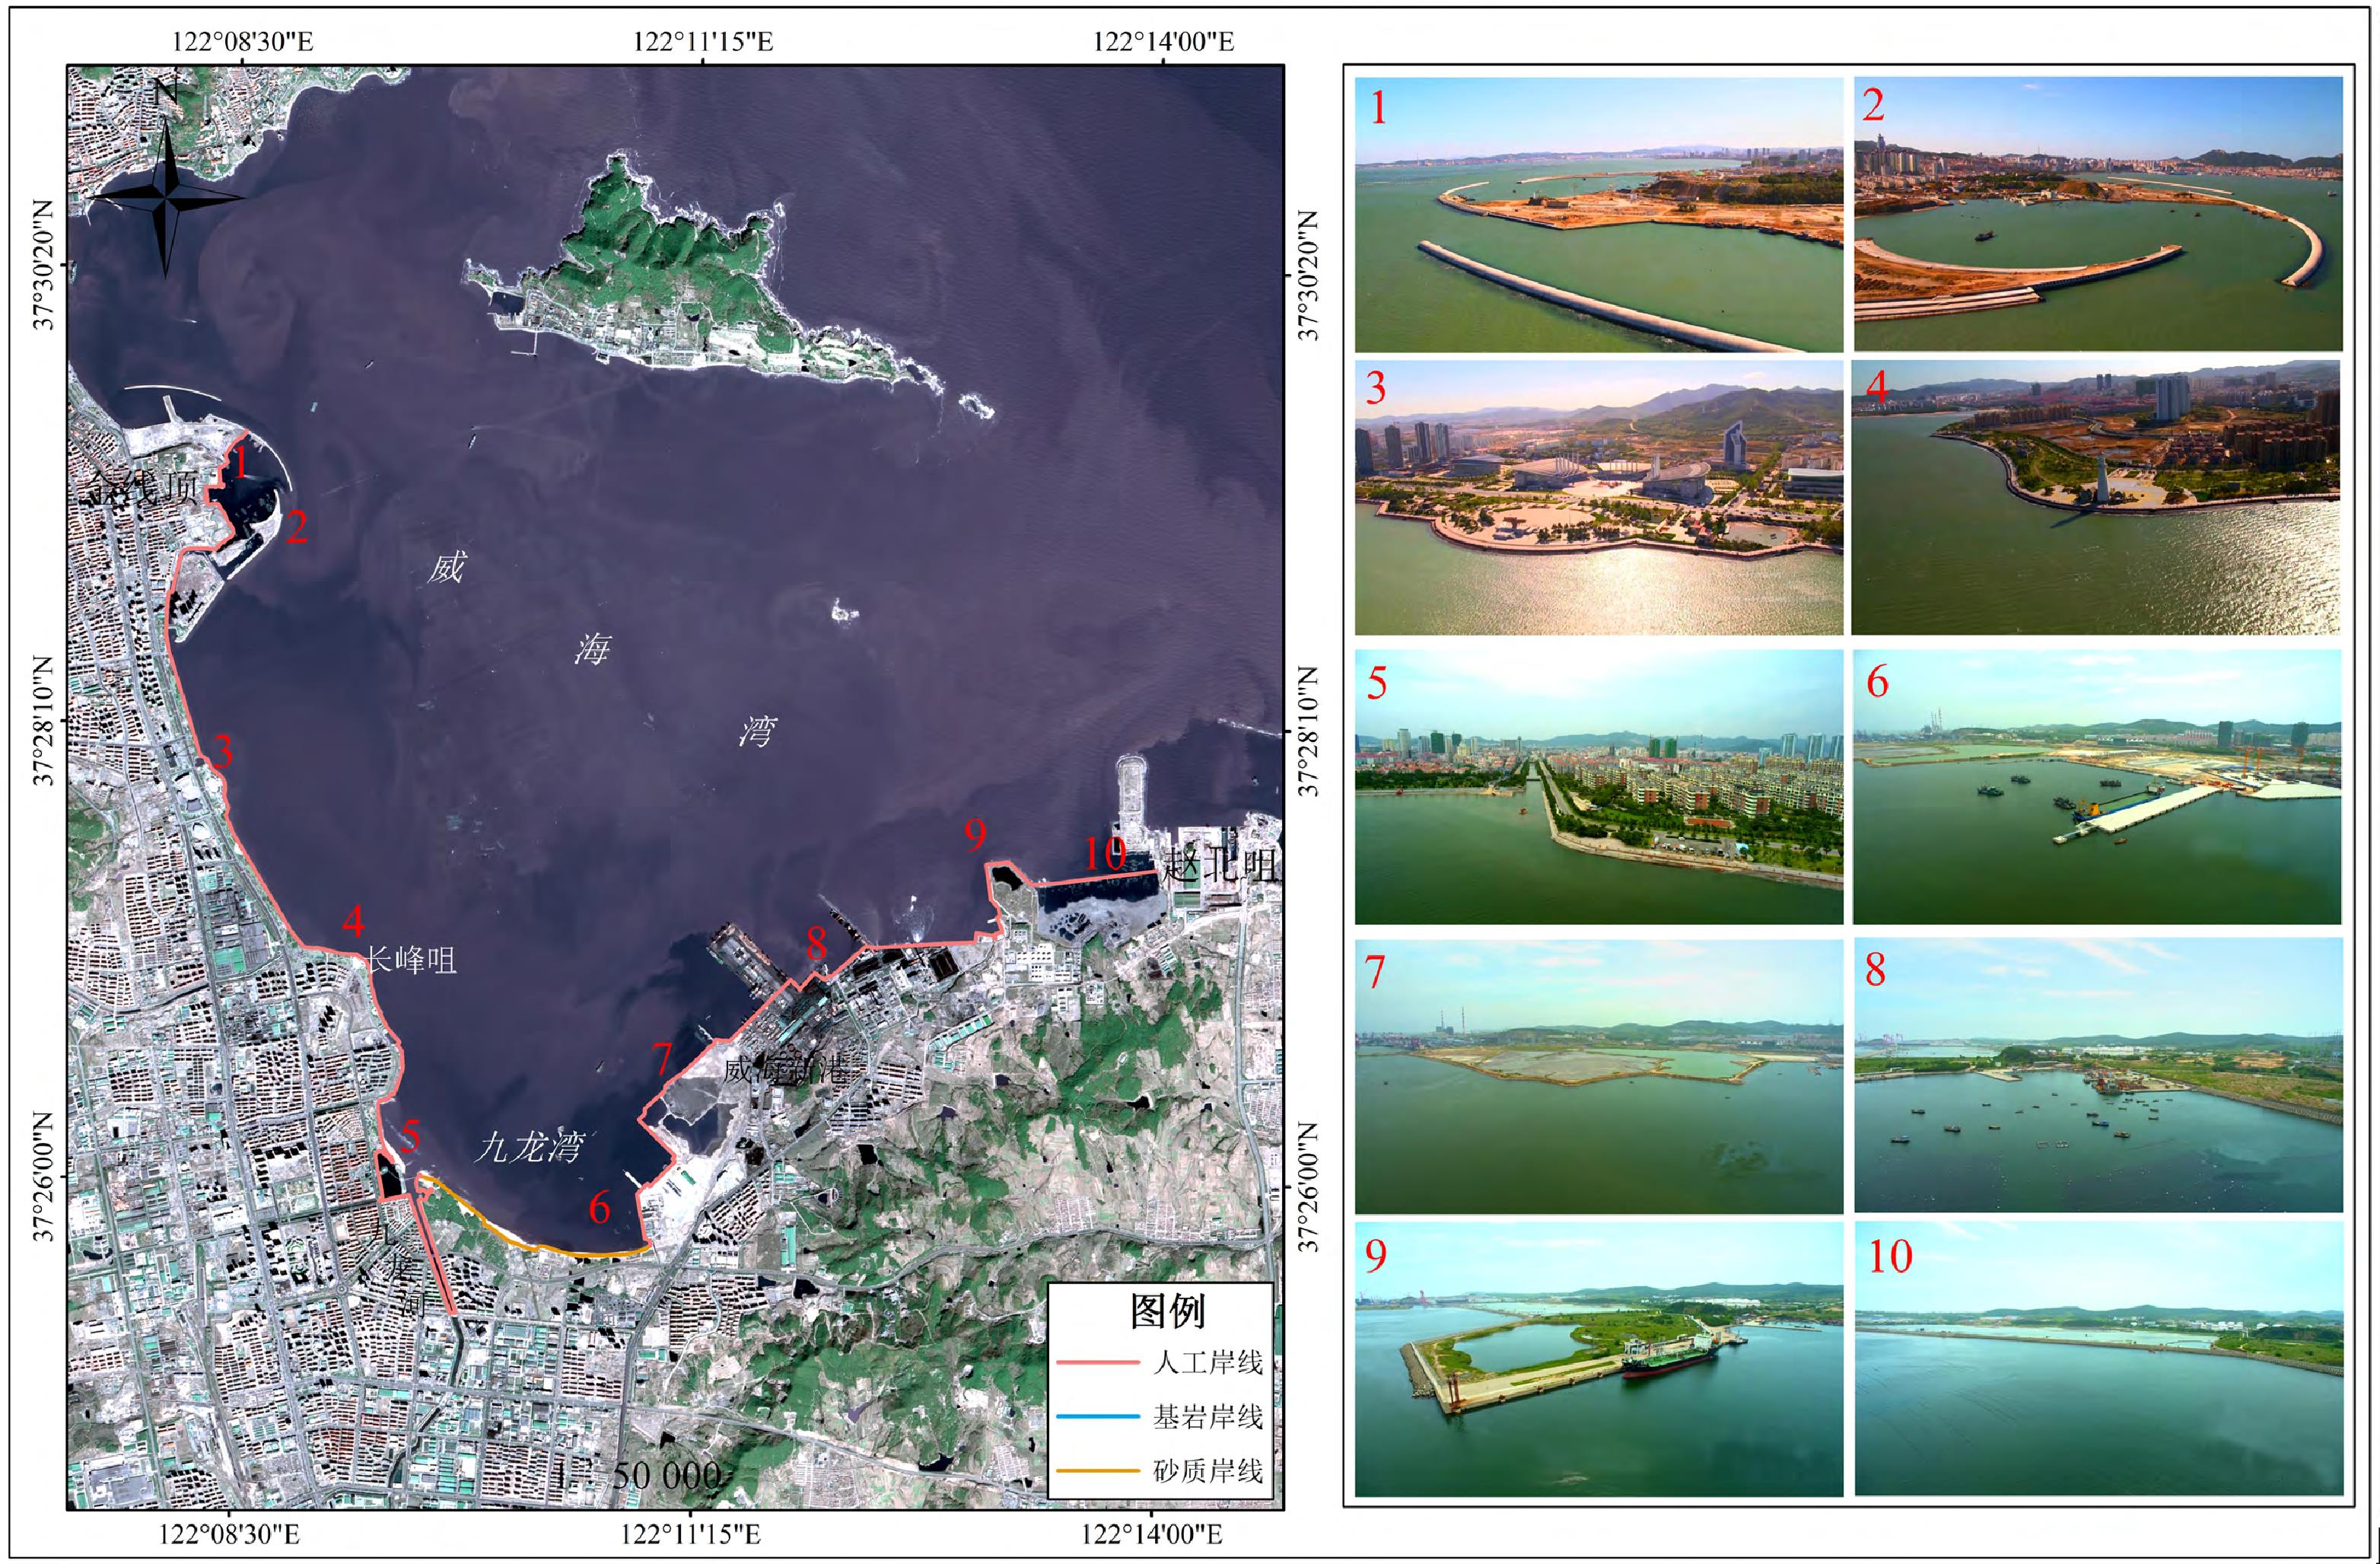The height and width of the screenshot is (1564, 2380).
Task: Select the 砂质岸线 legend label
Action: click(x=1208, y=1470)
